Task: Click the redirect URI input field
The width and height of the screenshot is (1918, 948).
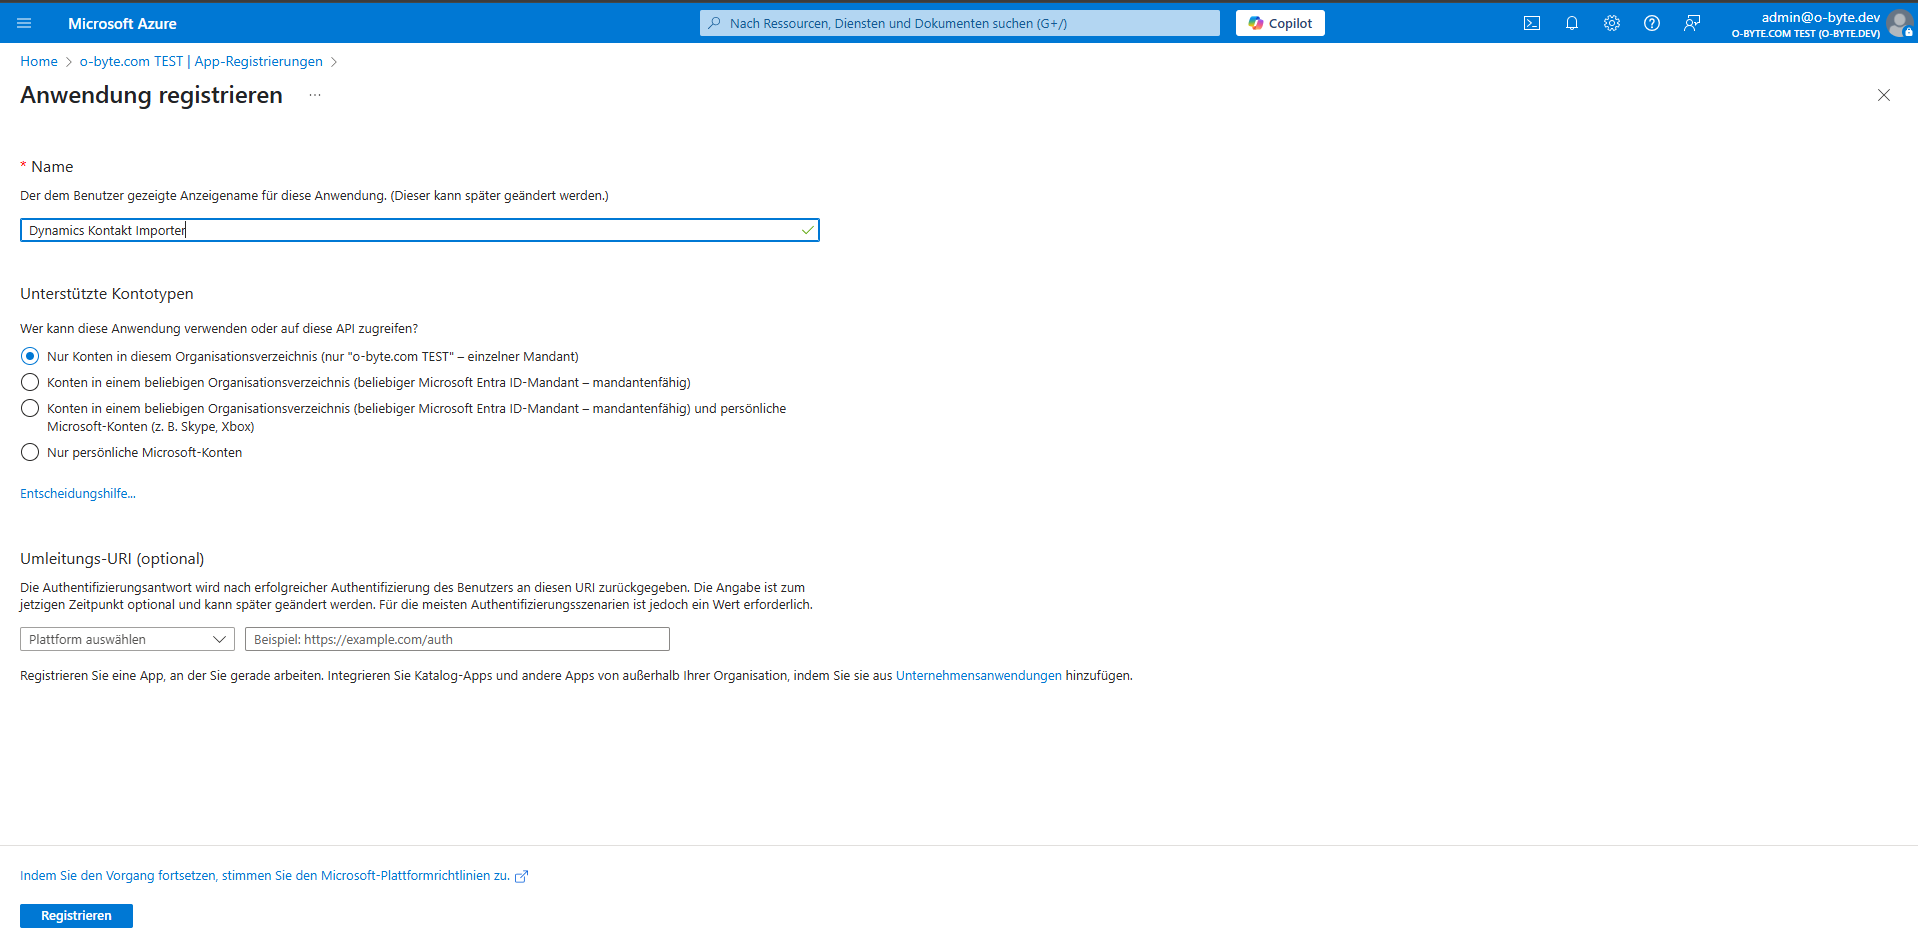Action: tap(457, 639)
